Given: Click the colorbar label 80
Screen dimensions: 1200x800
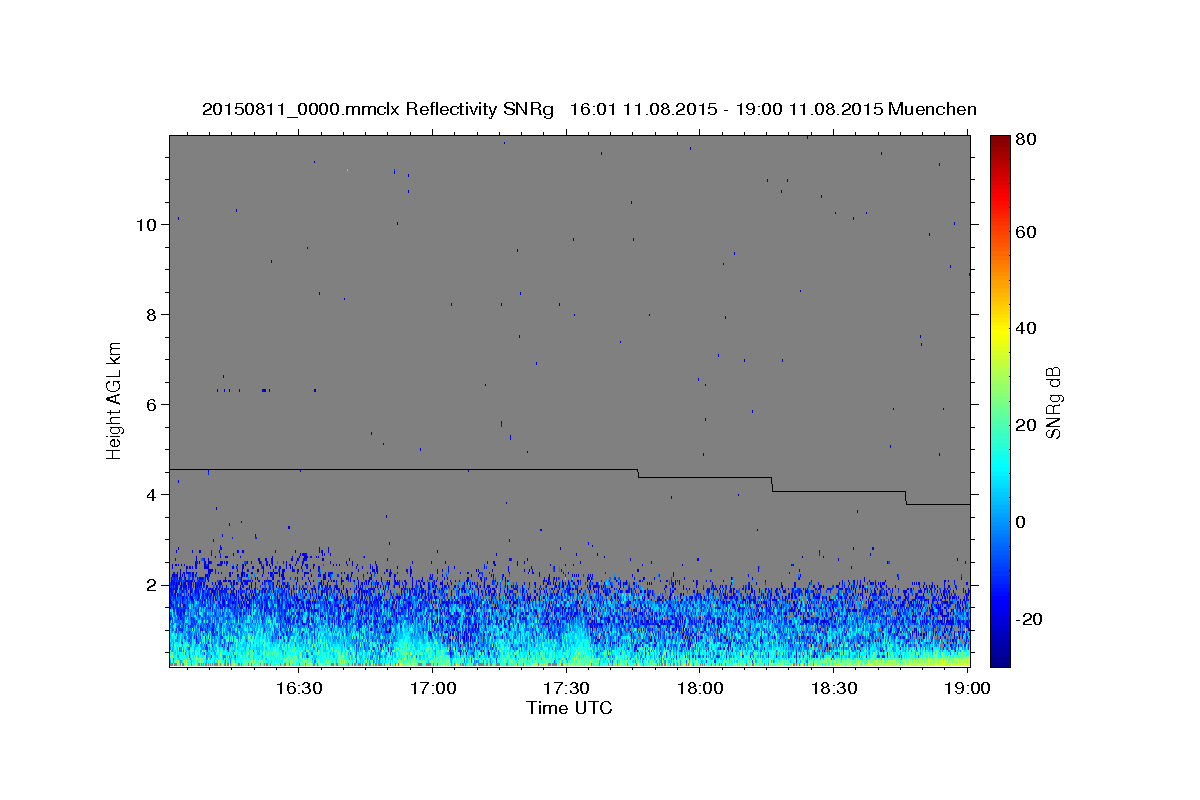Looking at the screenshot, I should coord(1027,139).
